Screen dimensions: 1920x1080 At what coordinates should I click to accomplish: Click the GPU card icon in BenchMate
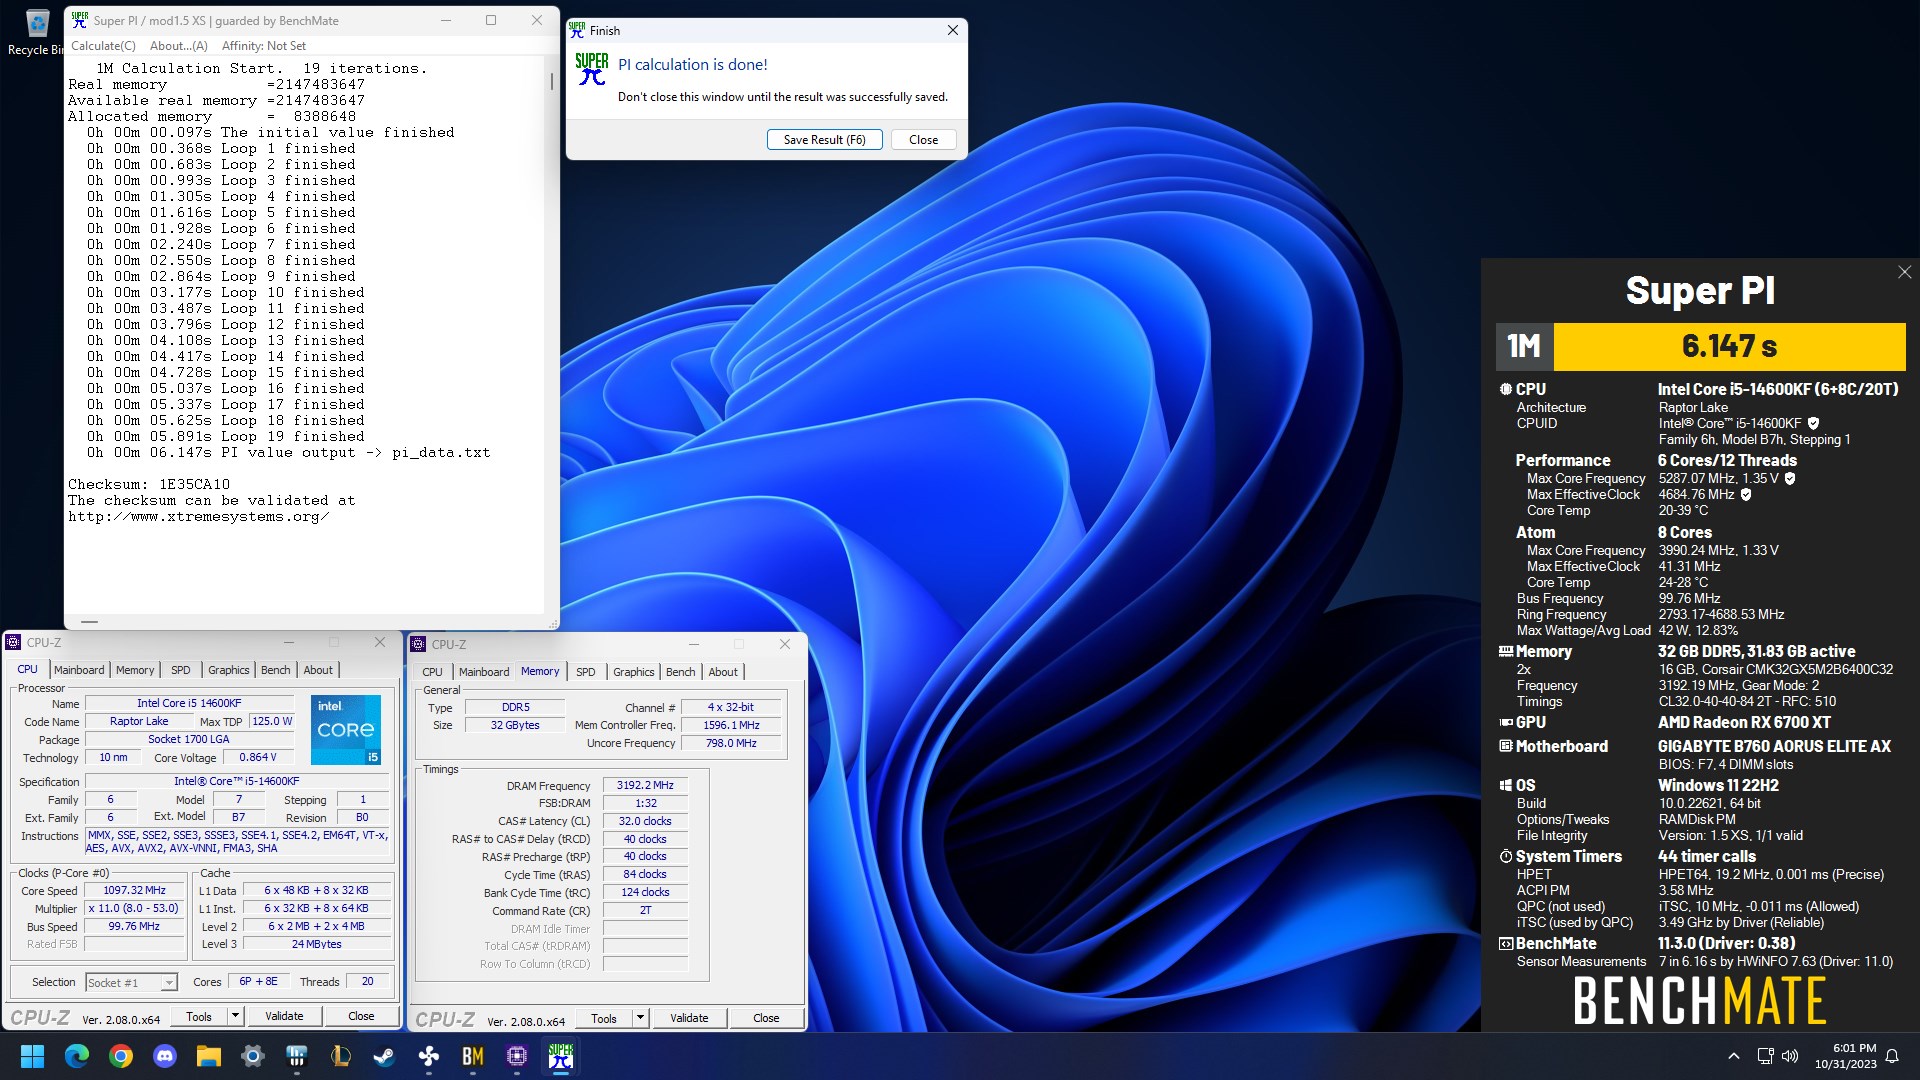click(1505, 722)
